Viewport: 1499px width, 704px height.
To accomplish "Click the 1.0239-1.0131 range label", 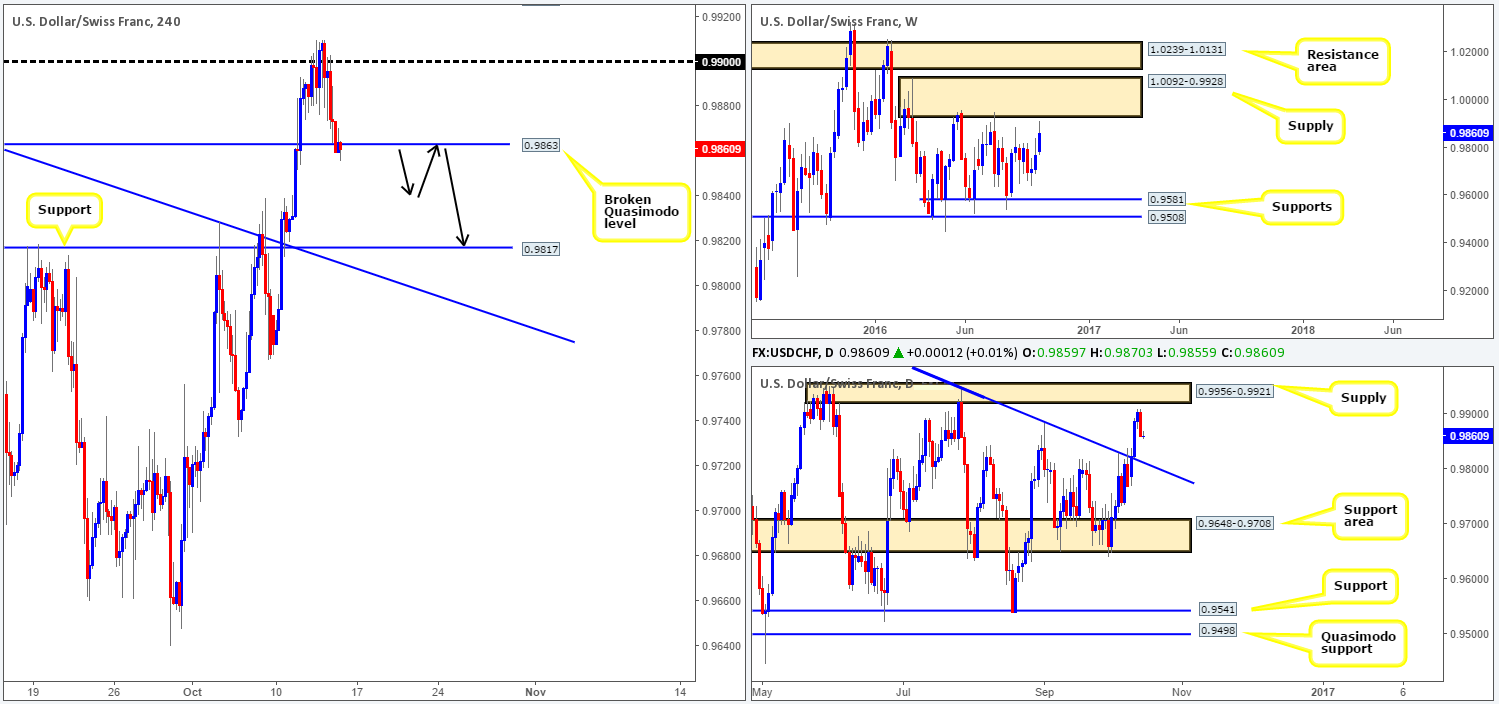I will (1185, 49).
